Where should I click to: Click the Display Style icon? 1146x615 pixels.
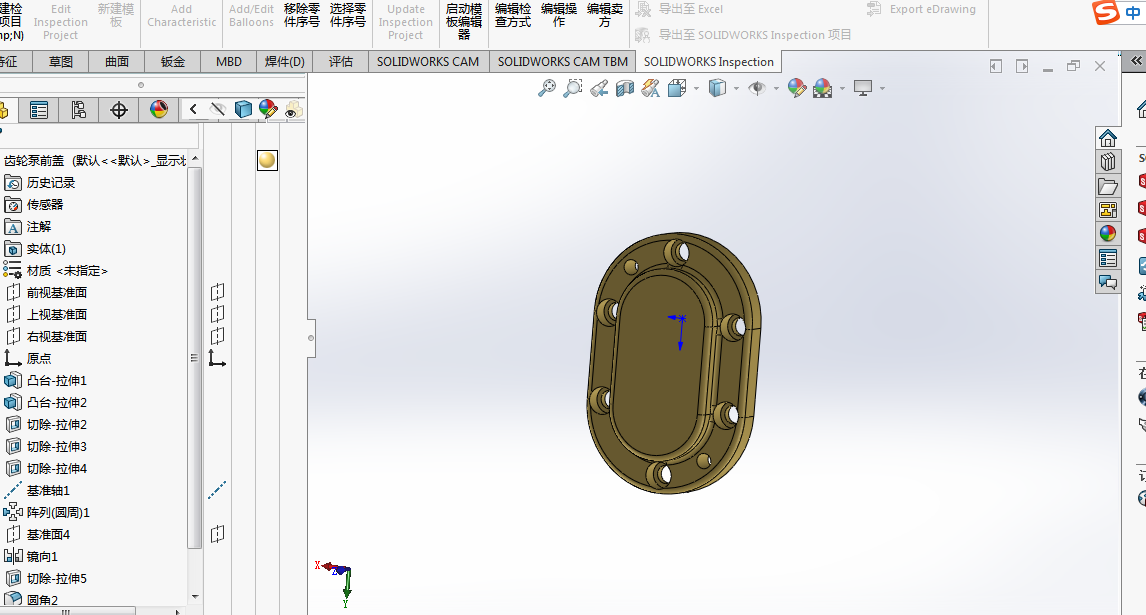(x=718, y=88)
